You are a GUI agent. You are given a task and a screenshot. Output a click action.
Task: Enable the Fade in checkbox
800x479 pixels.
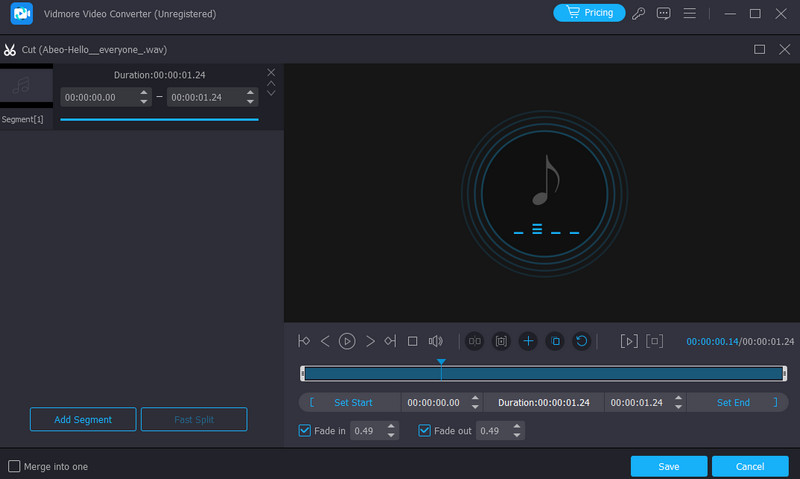point(305,431)
